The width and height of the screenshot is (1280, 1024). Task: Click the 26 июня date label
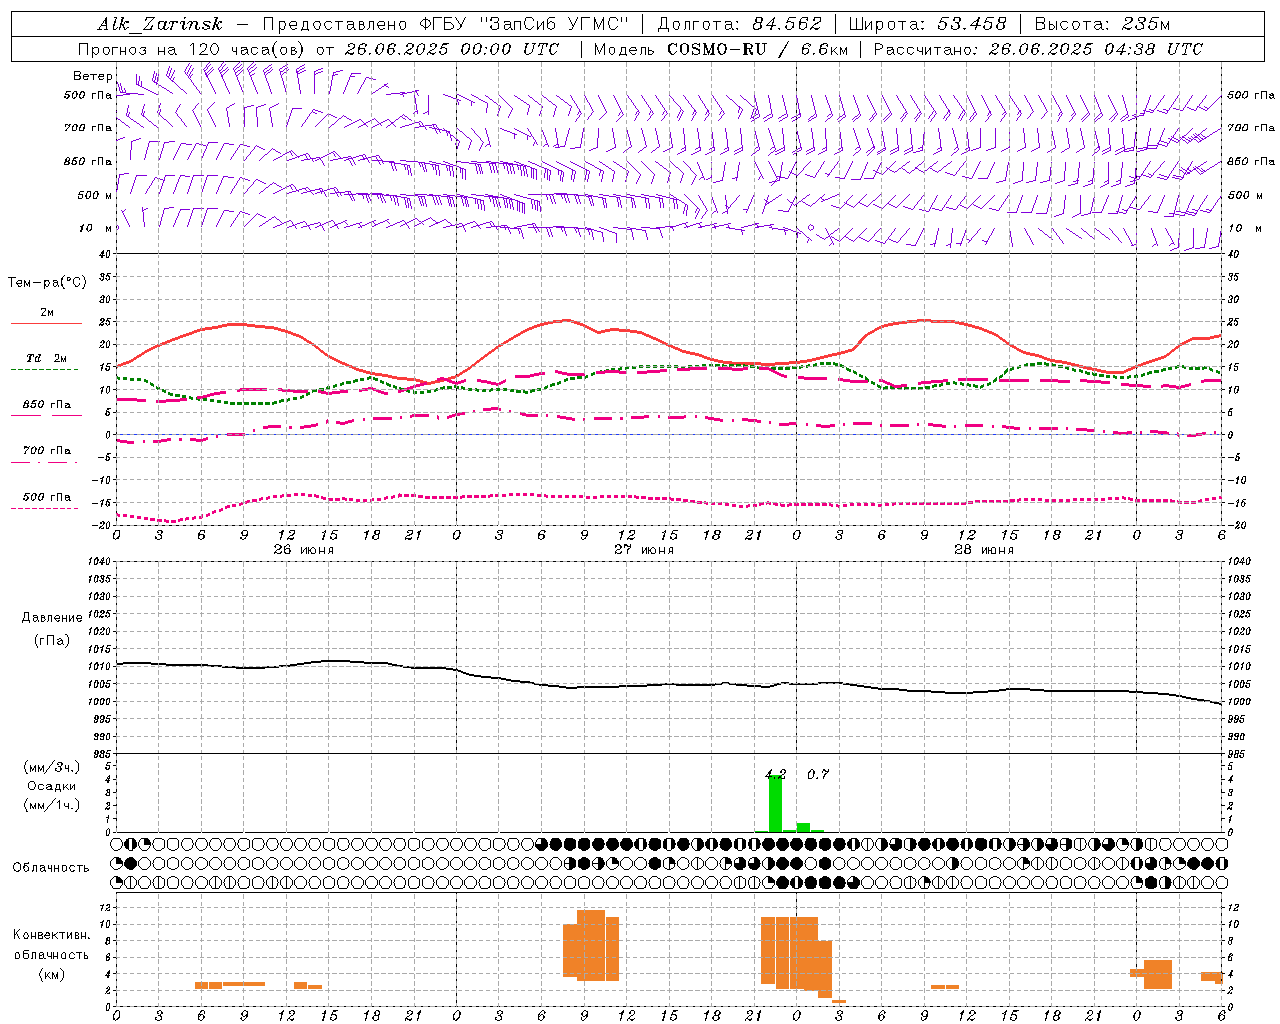pyautogui.click(x=303, y=549)
